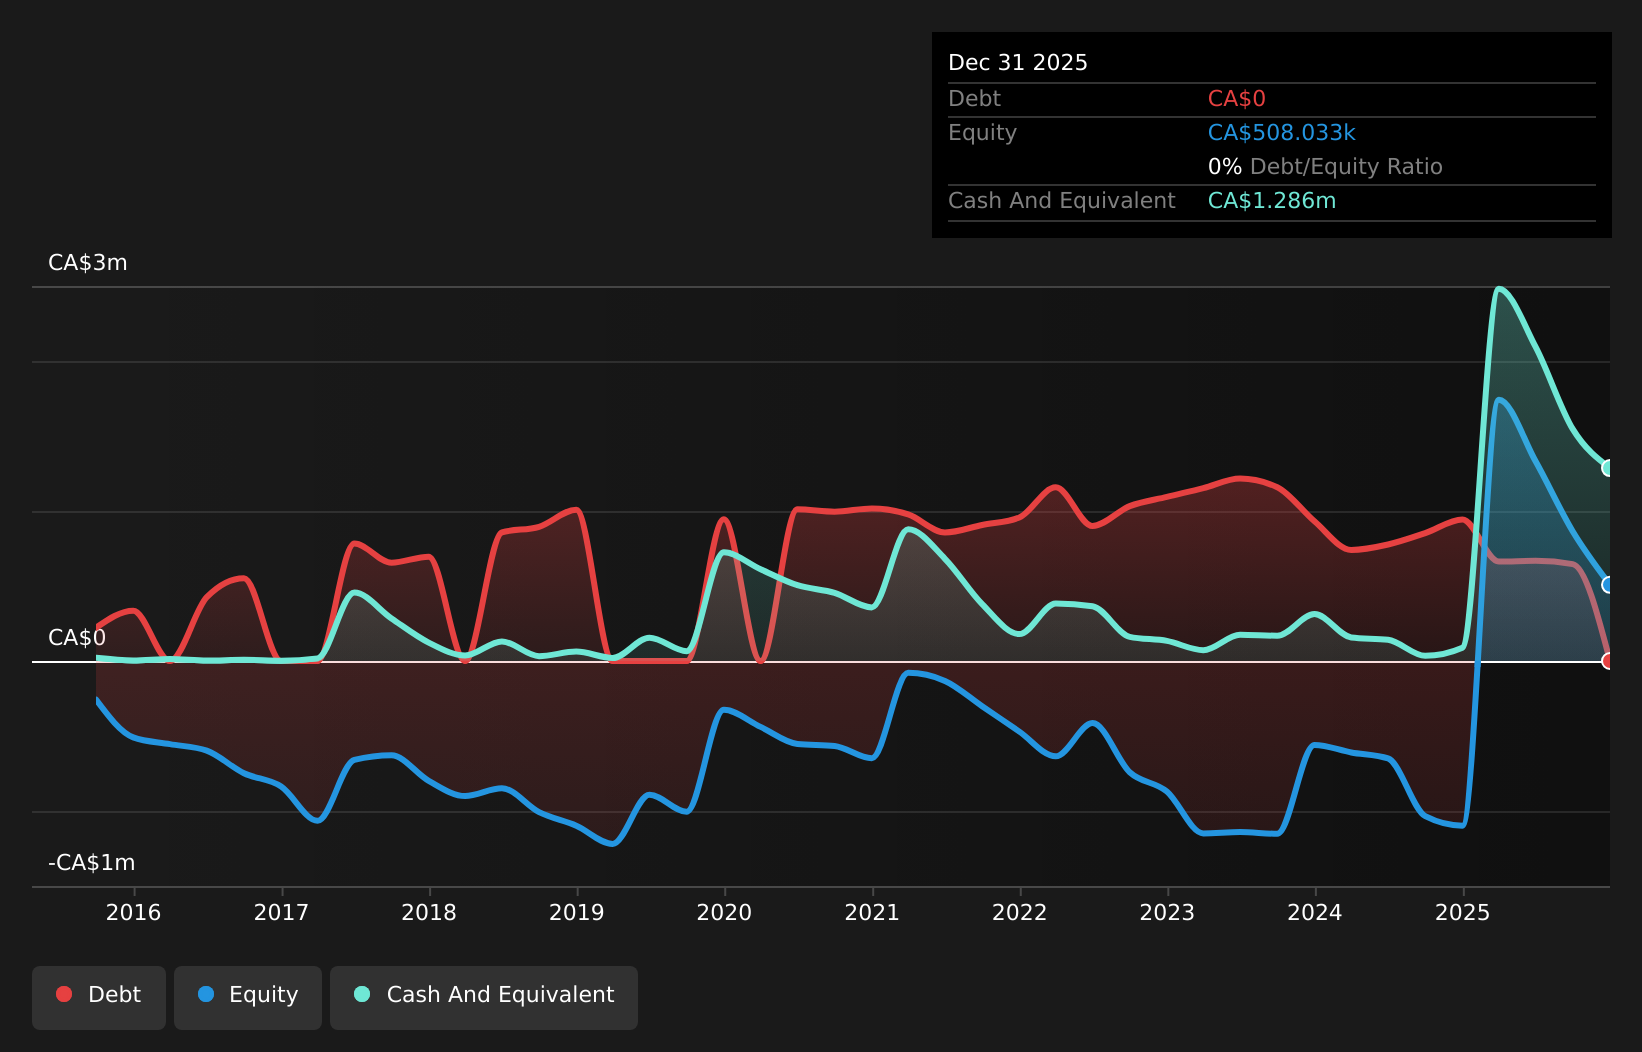Click the CA$508.033k equity value
The height and width of the screenshot is (1052, 1642).
pos(1282,133)
